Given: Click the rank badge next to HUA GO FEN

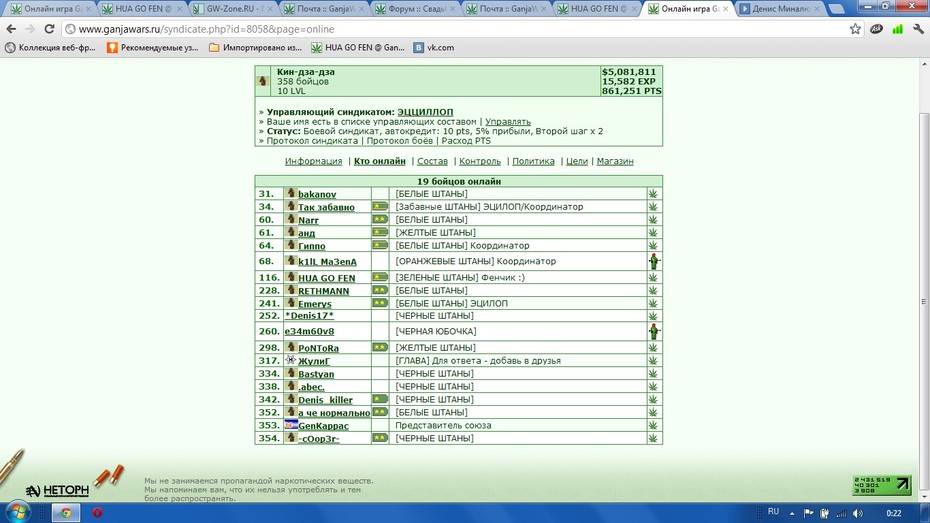Looking at the screenshot, I should 380,277.
